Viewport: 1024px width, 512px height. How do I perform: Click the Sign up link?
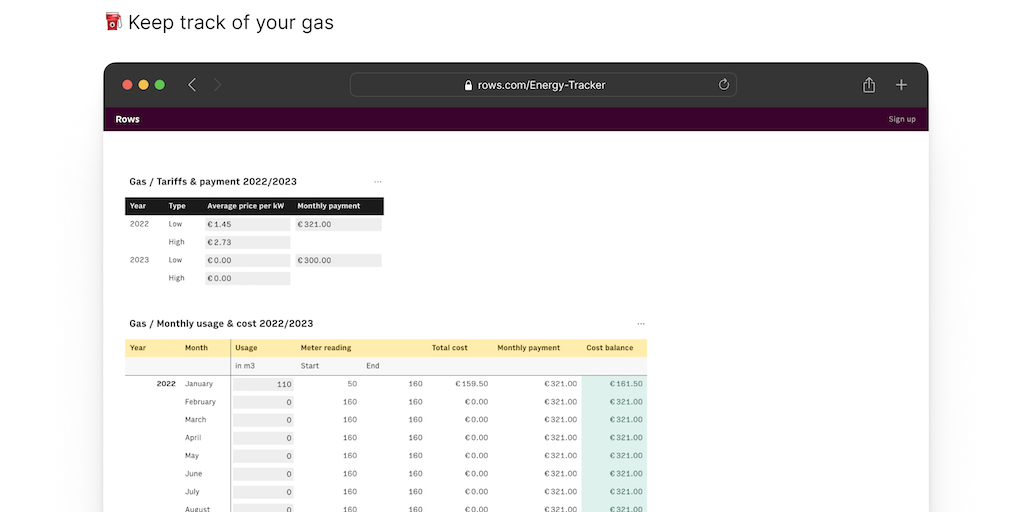pyautogui.click(x=902, y=119)
